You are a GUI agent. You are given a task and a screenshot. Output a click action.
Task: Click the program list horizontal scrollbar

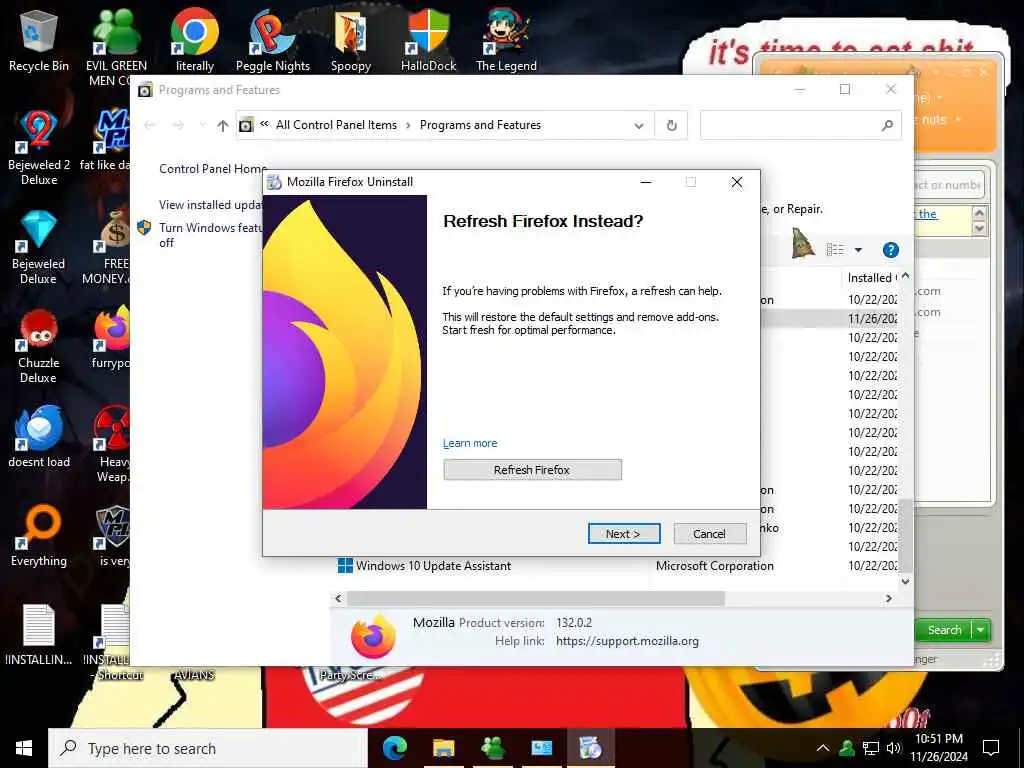pyautogui.click(x=536, y=598)
